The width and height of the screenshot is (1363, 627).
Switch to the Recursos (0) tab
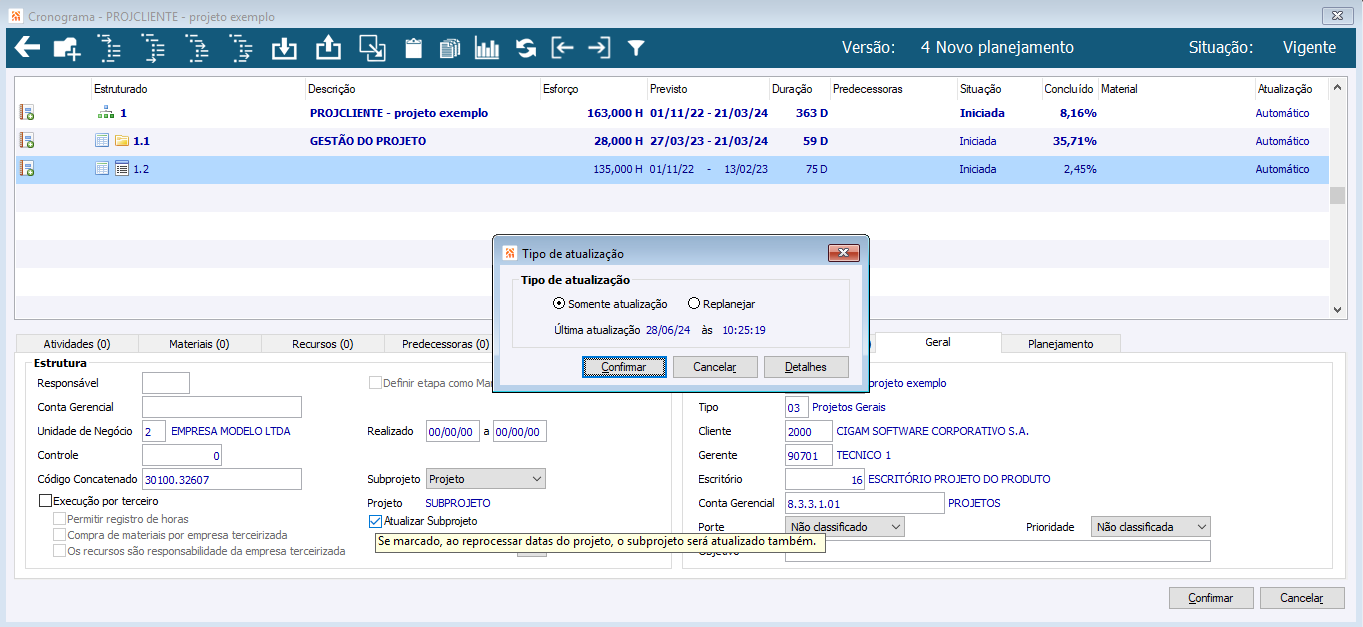point(322,344)
